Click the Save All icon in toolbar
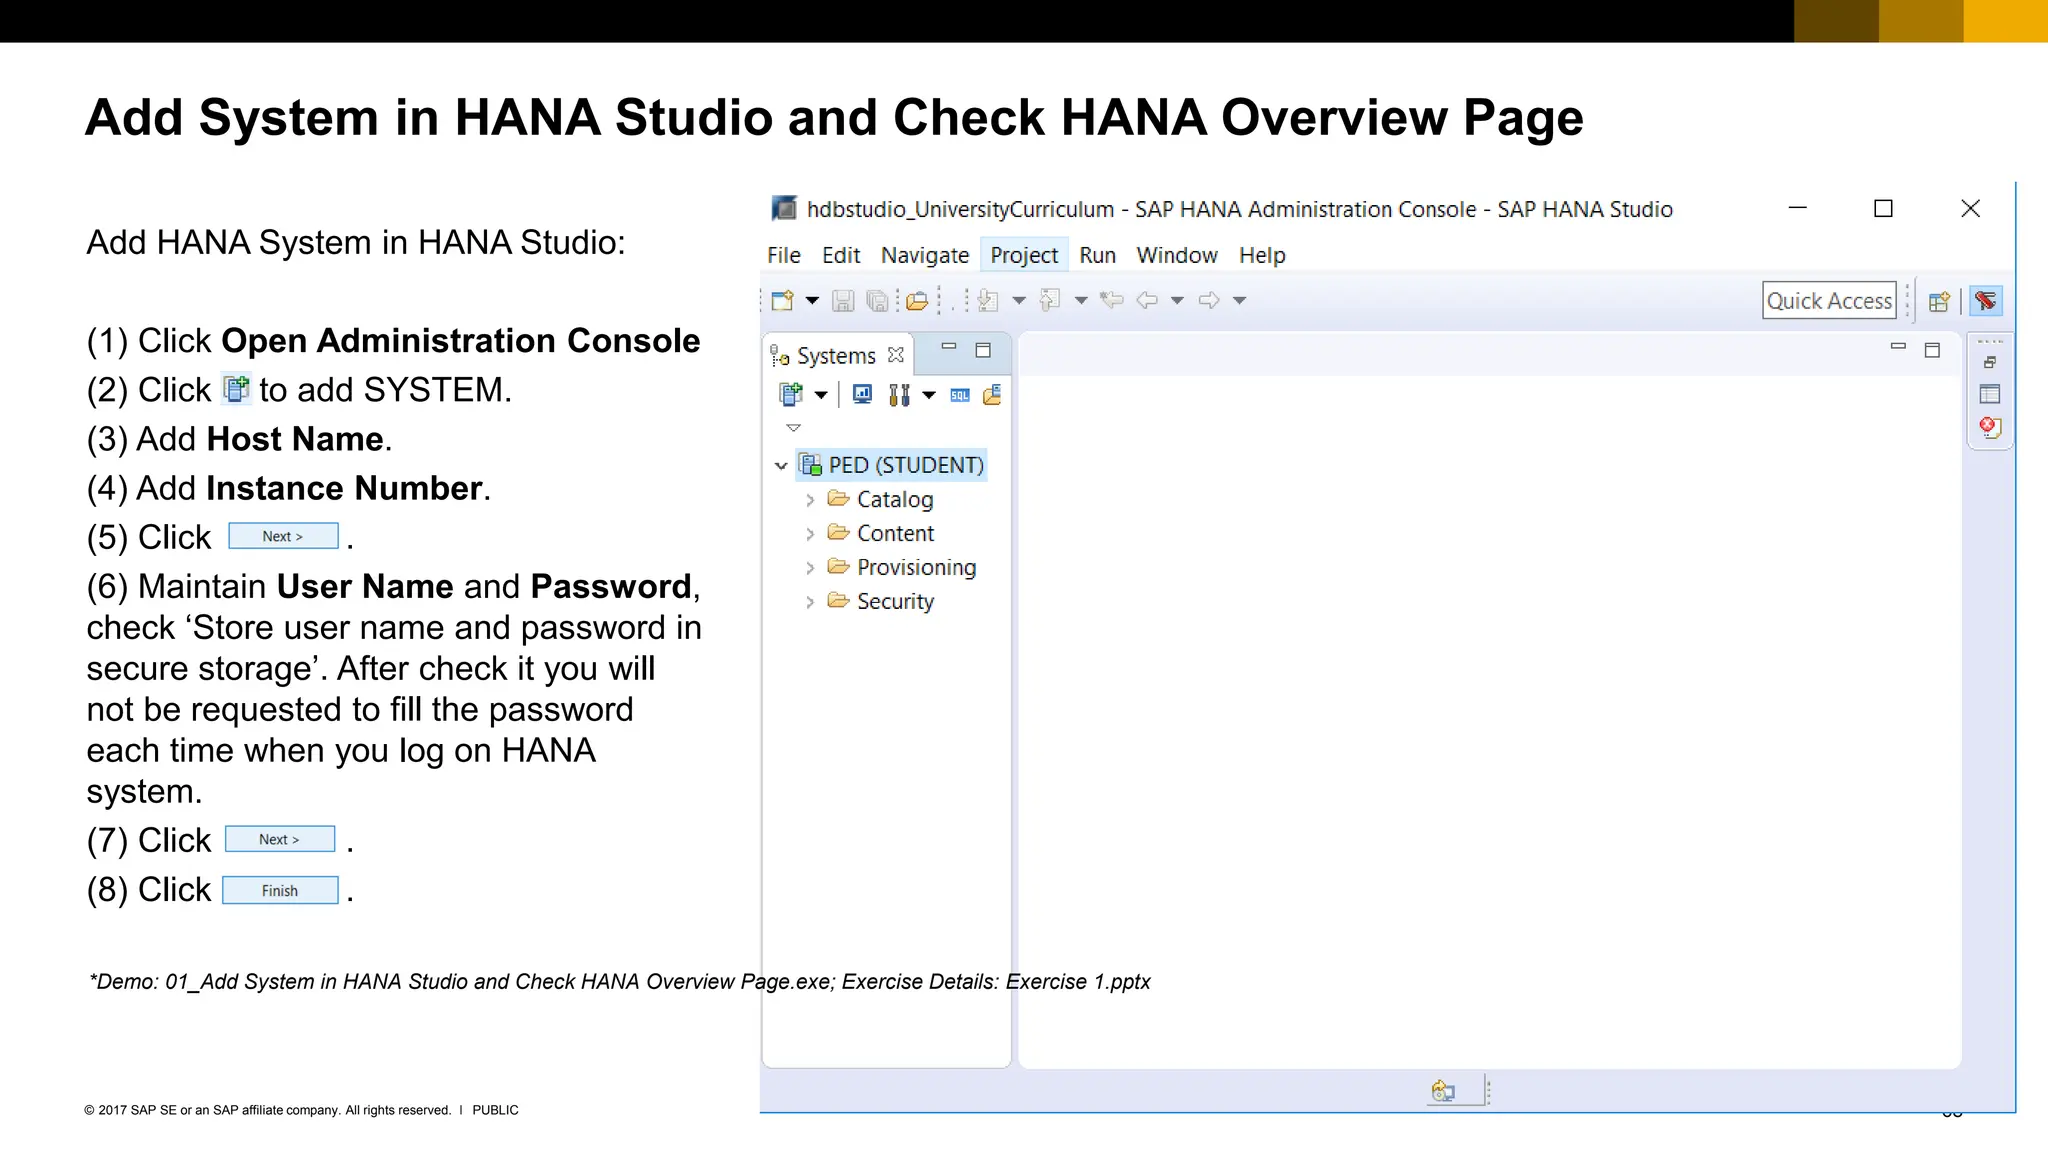Screen dimensions: 2048x1152 tap(877, 300)
